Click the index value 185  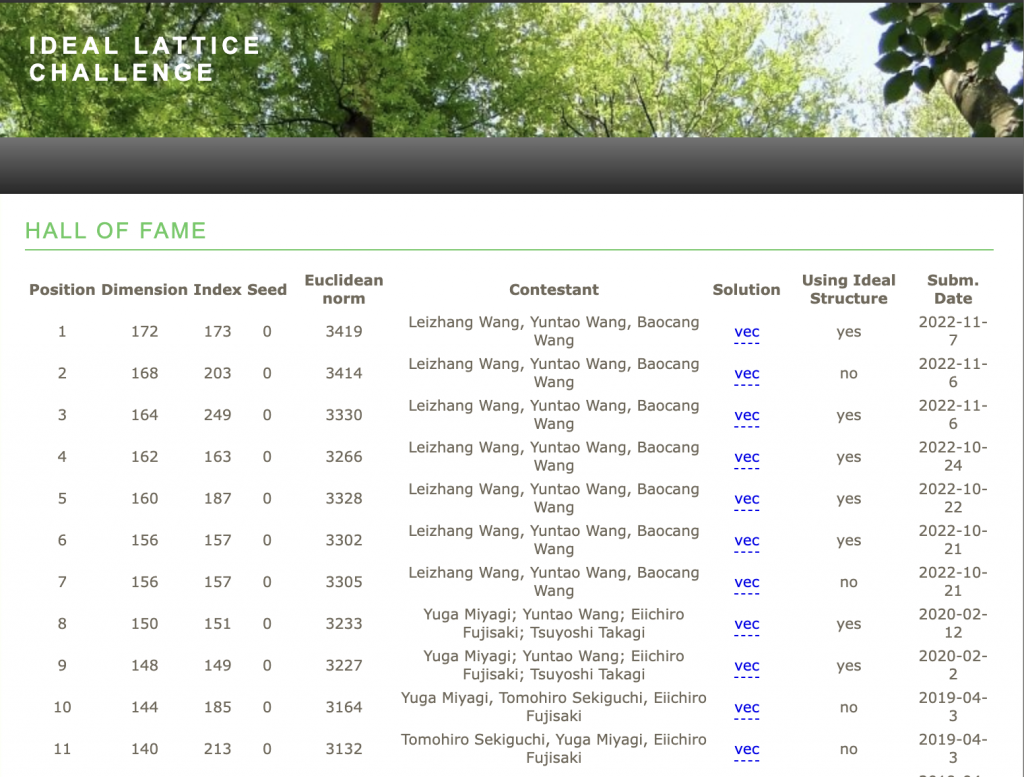(x=217, y=708)
